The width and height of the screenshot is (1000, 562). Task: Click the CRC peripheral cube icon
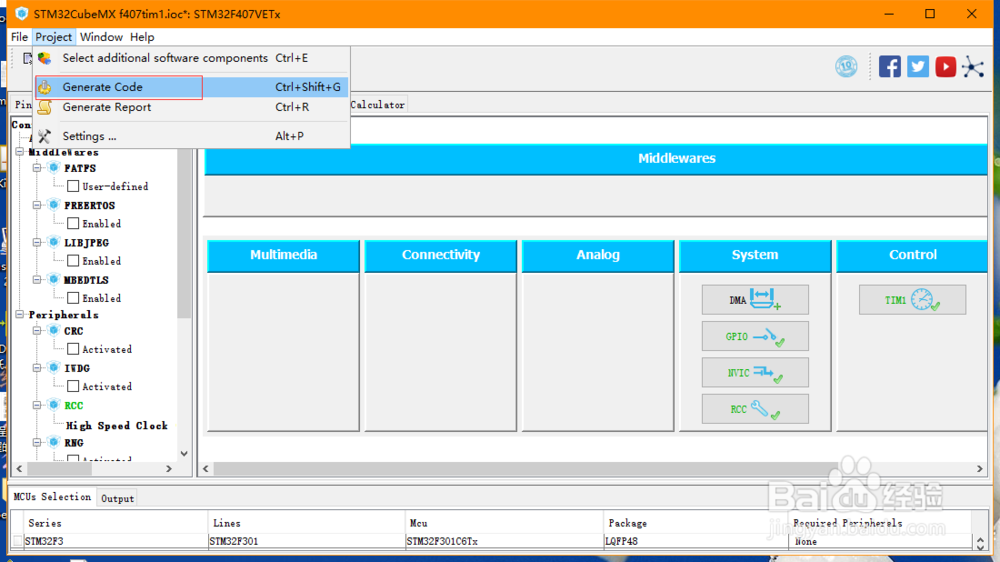point(54,330)
